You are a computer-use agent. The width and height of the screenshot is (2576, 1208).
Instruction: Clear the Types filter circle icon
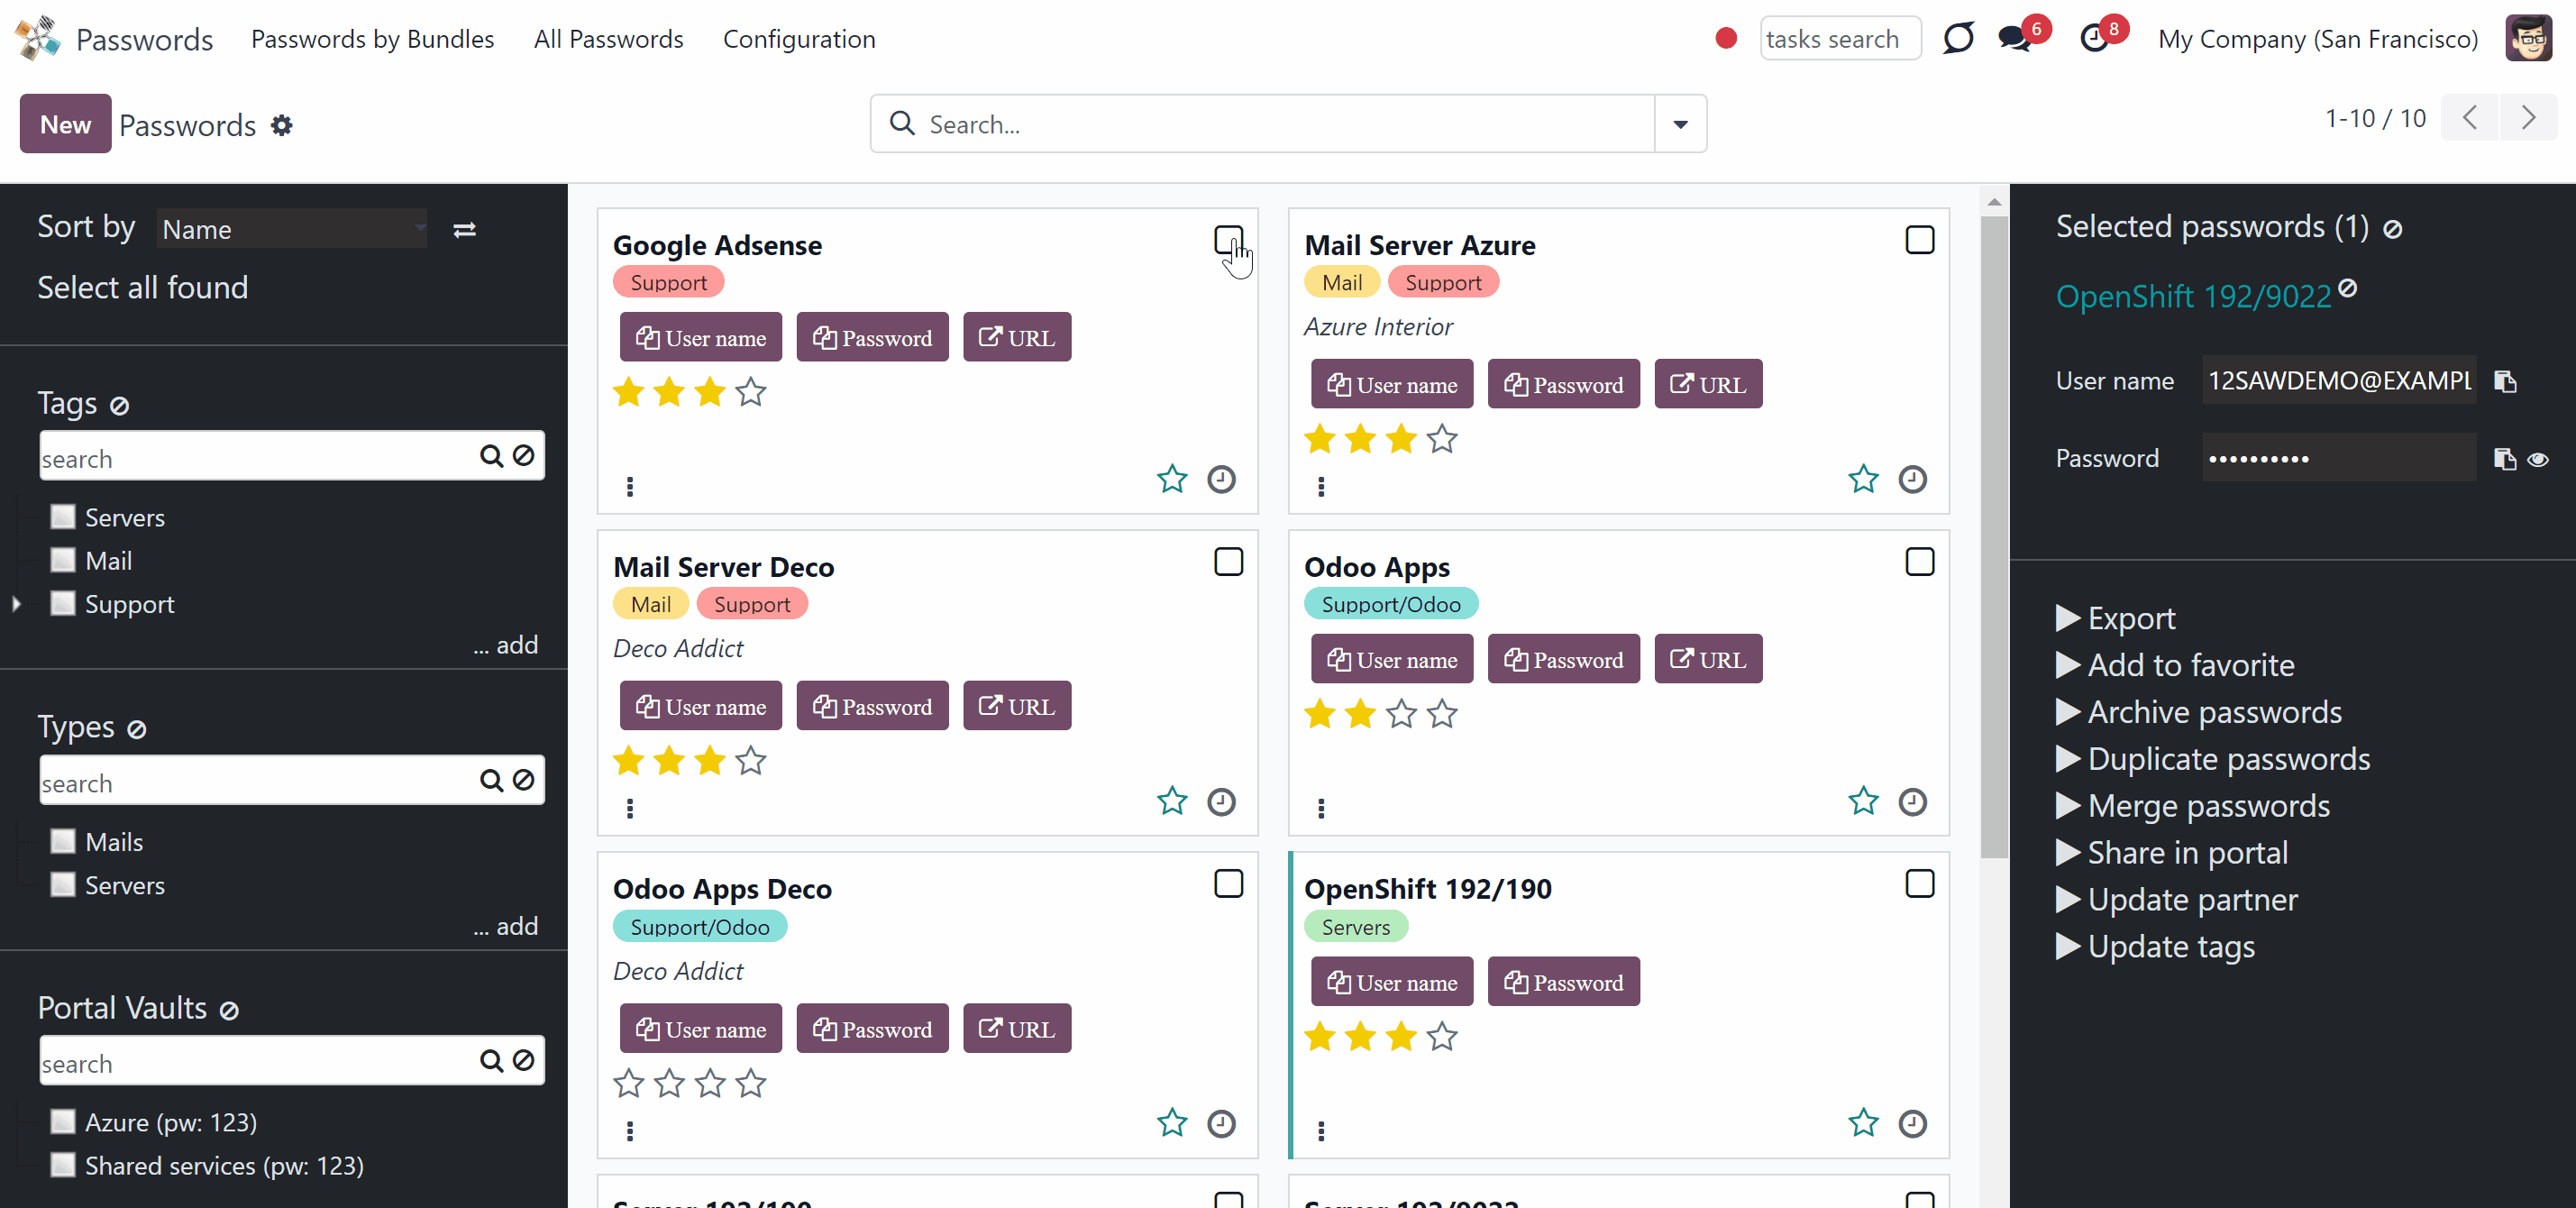(x=137, y=729)
